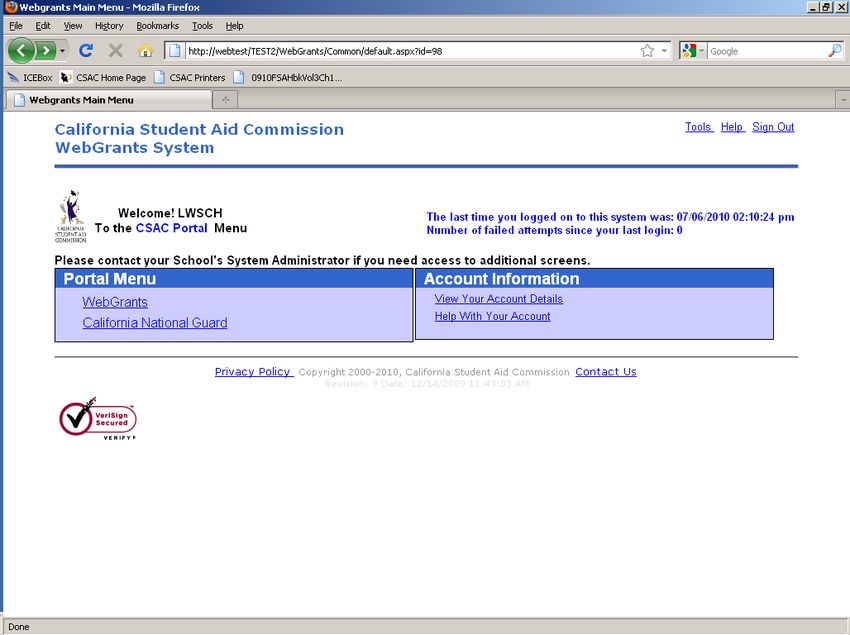
Task: Open the File menu
Action: tap(16, 25)
